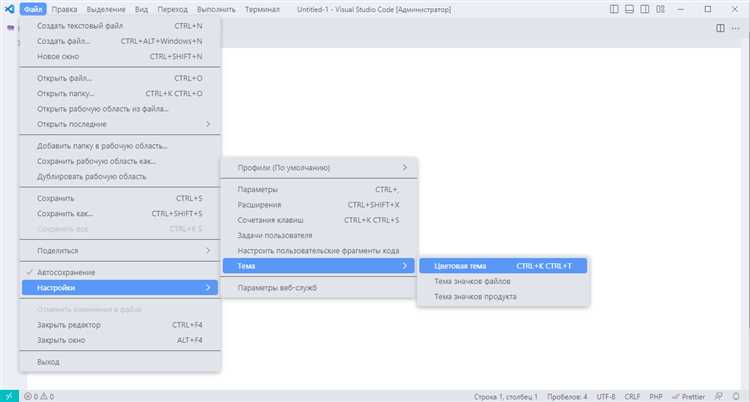Open the notifications bell in status bar
Screen dimensions: 750x402
(736, 396)
